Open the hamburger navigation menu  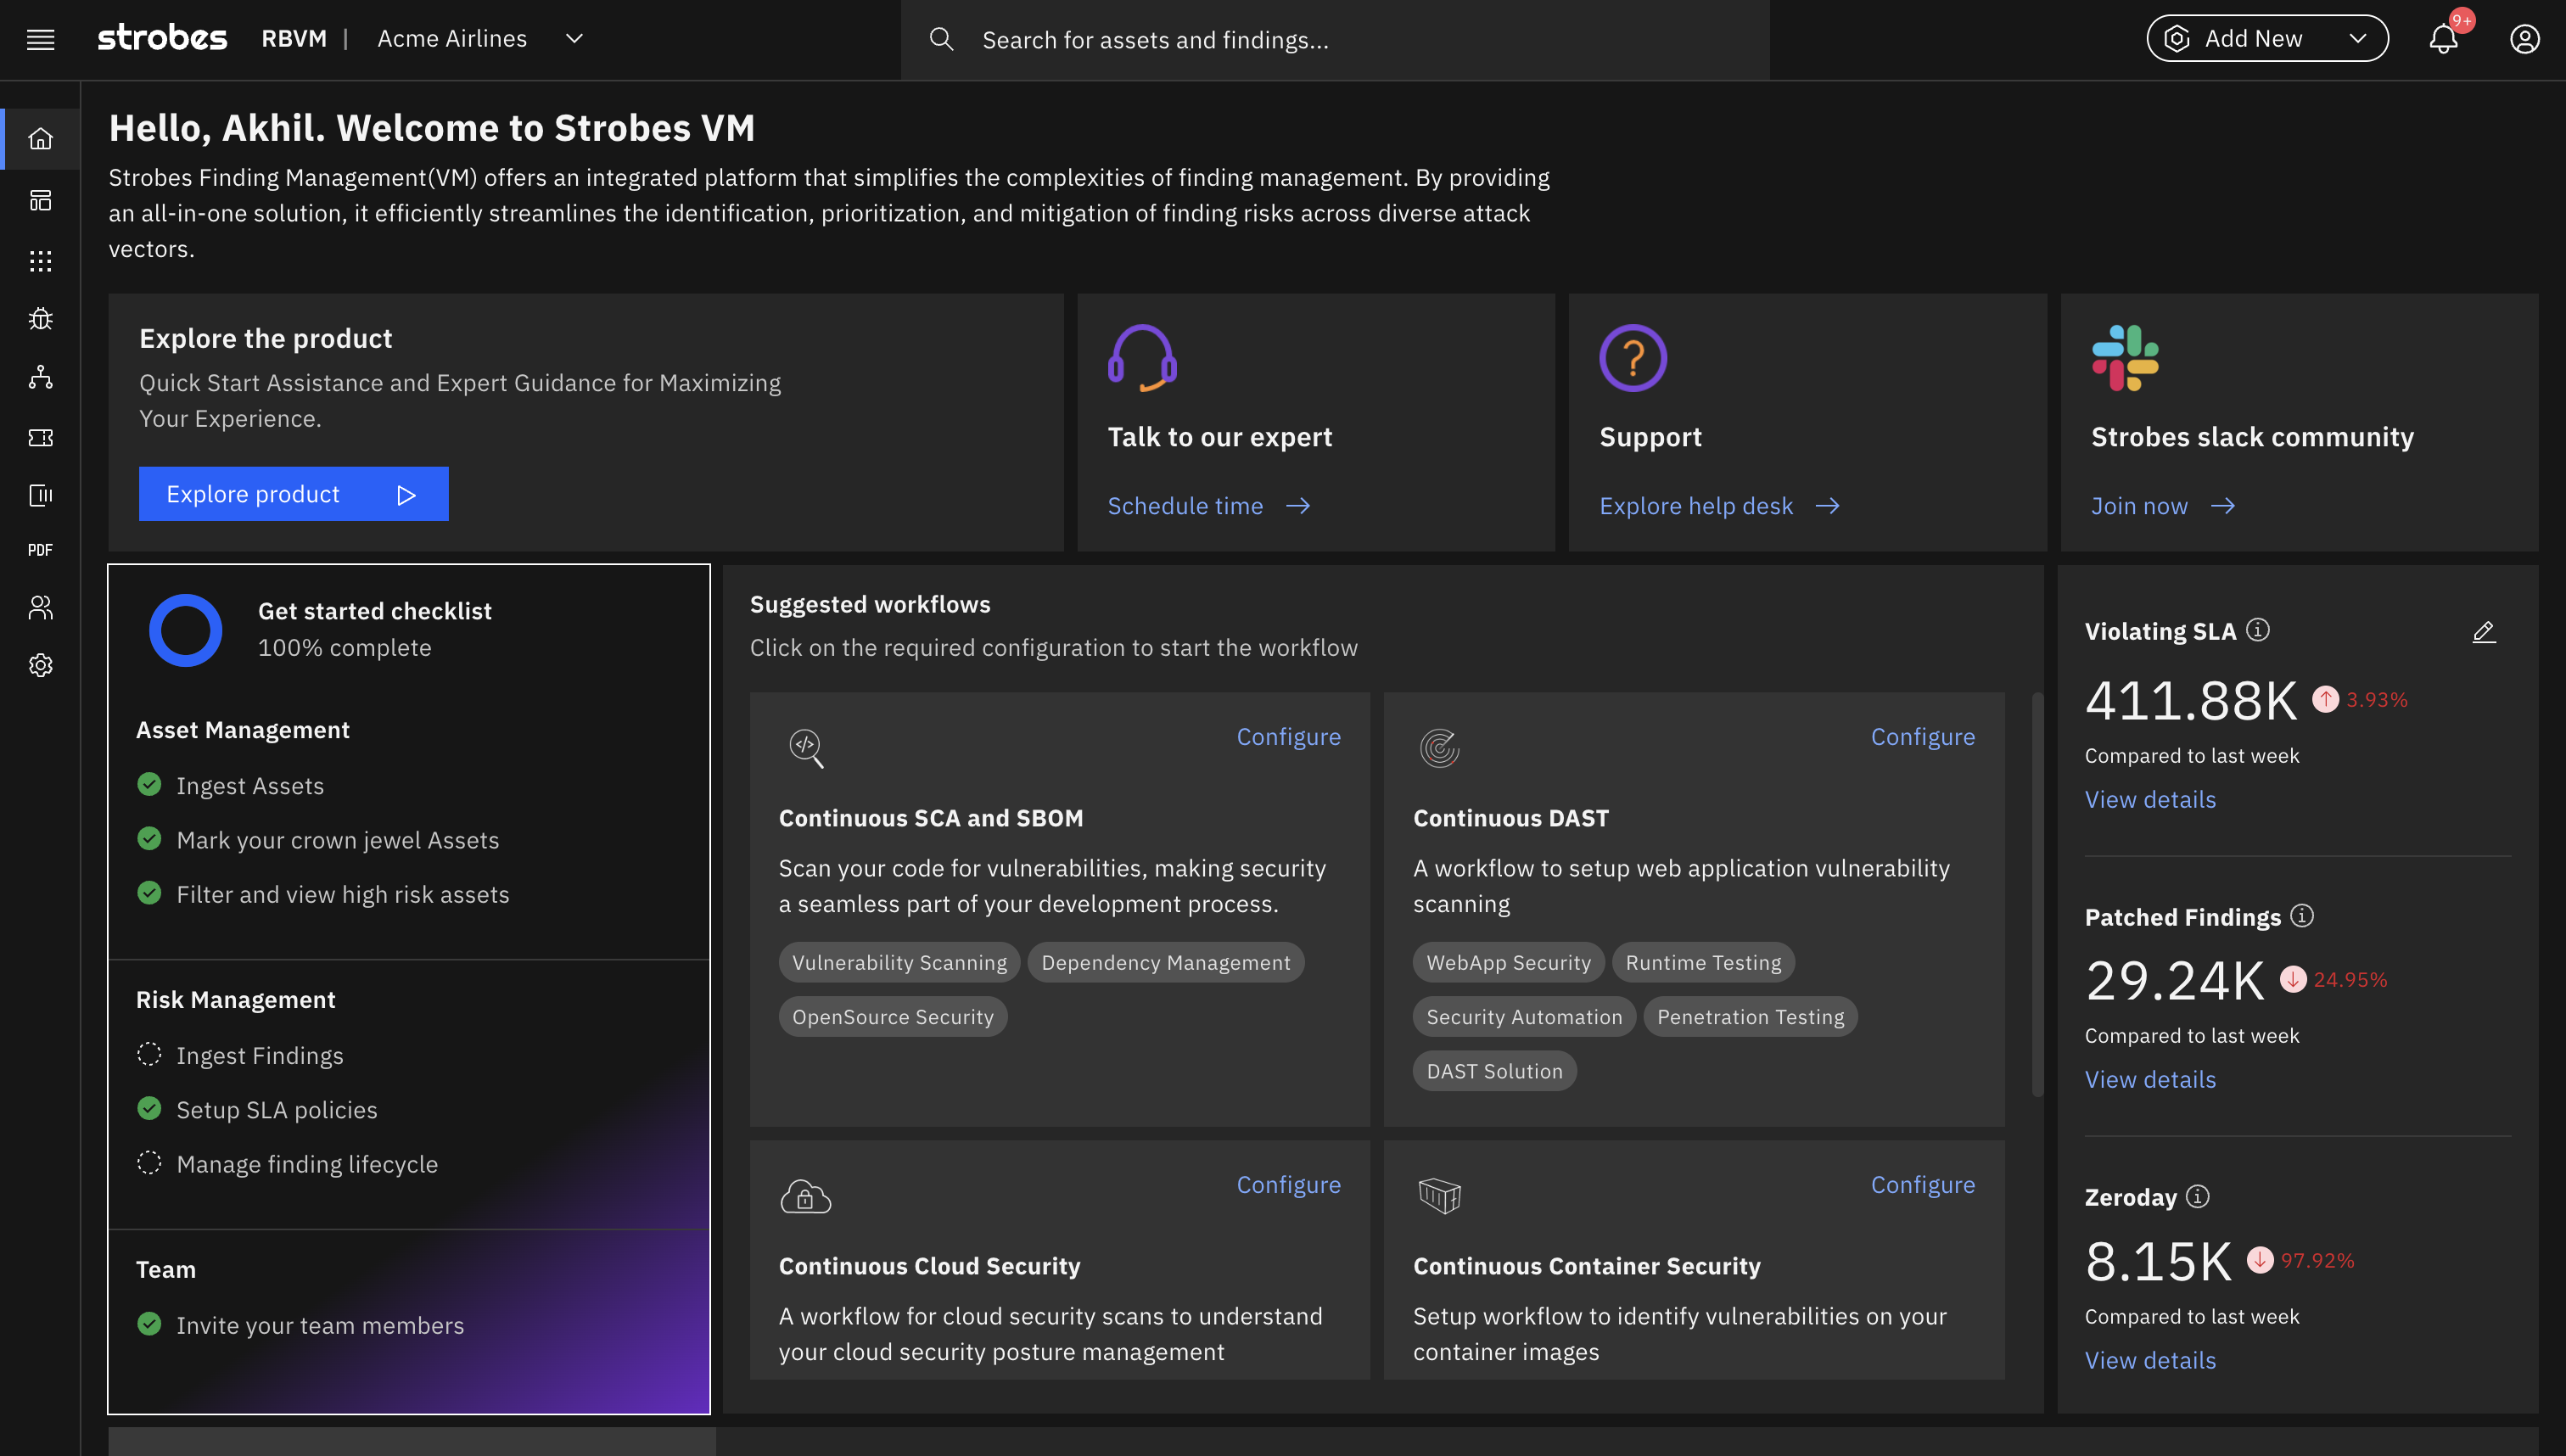click(x=40, y=39)
